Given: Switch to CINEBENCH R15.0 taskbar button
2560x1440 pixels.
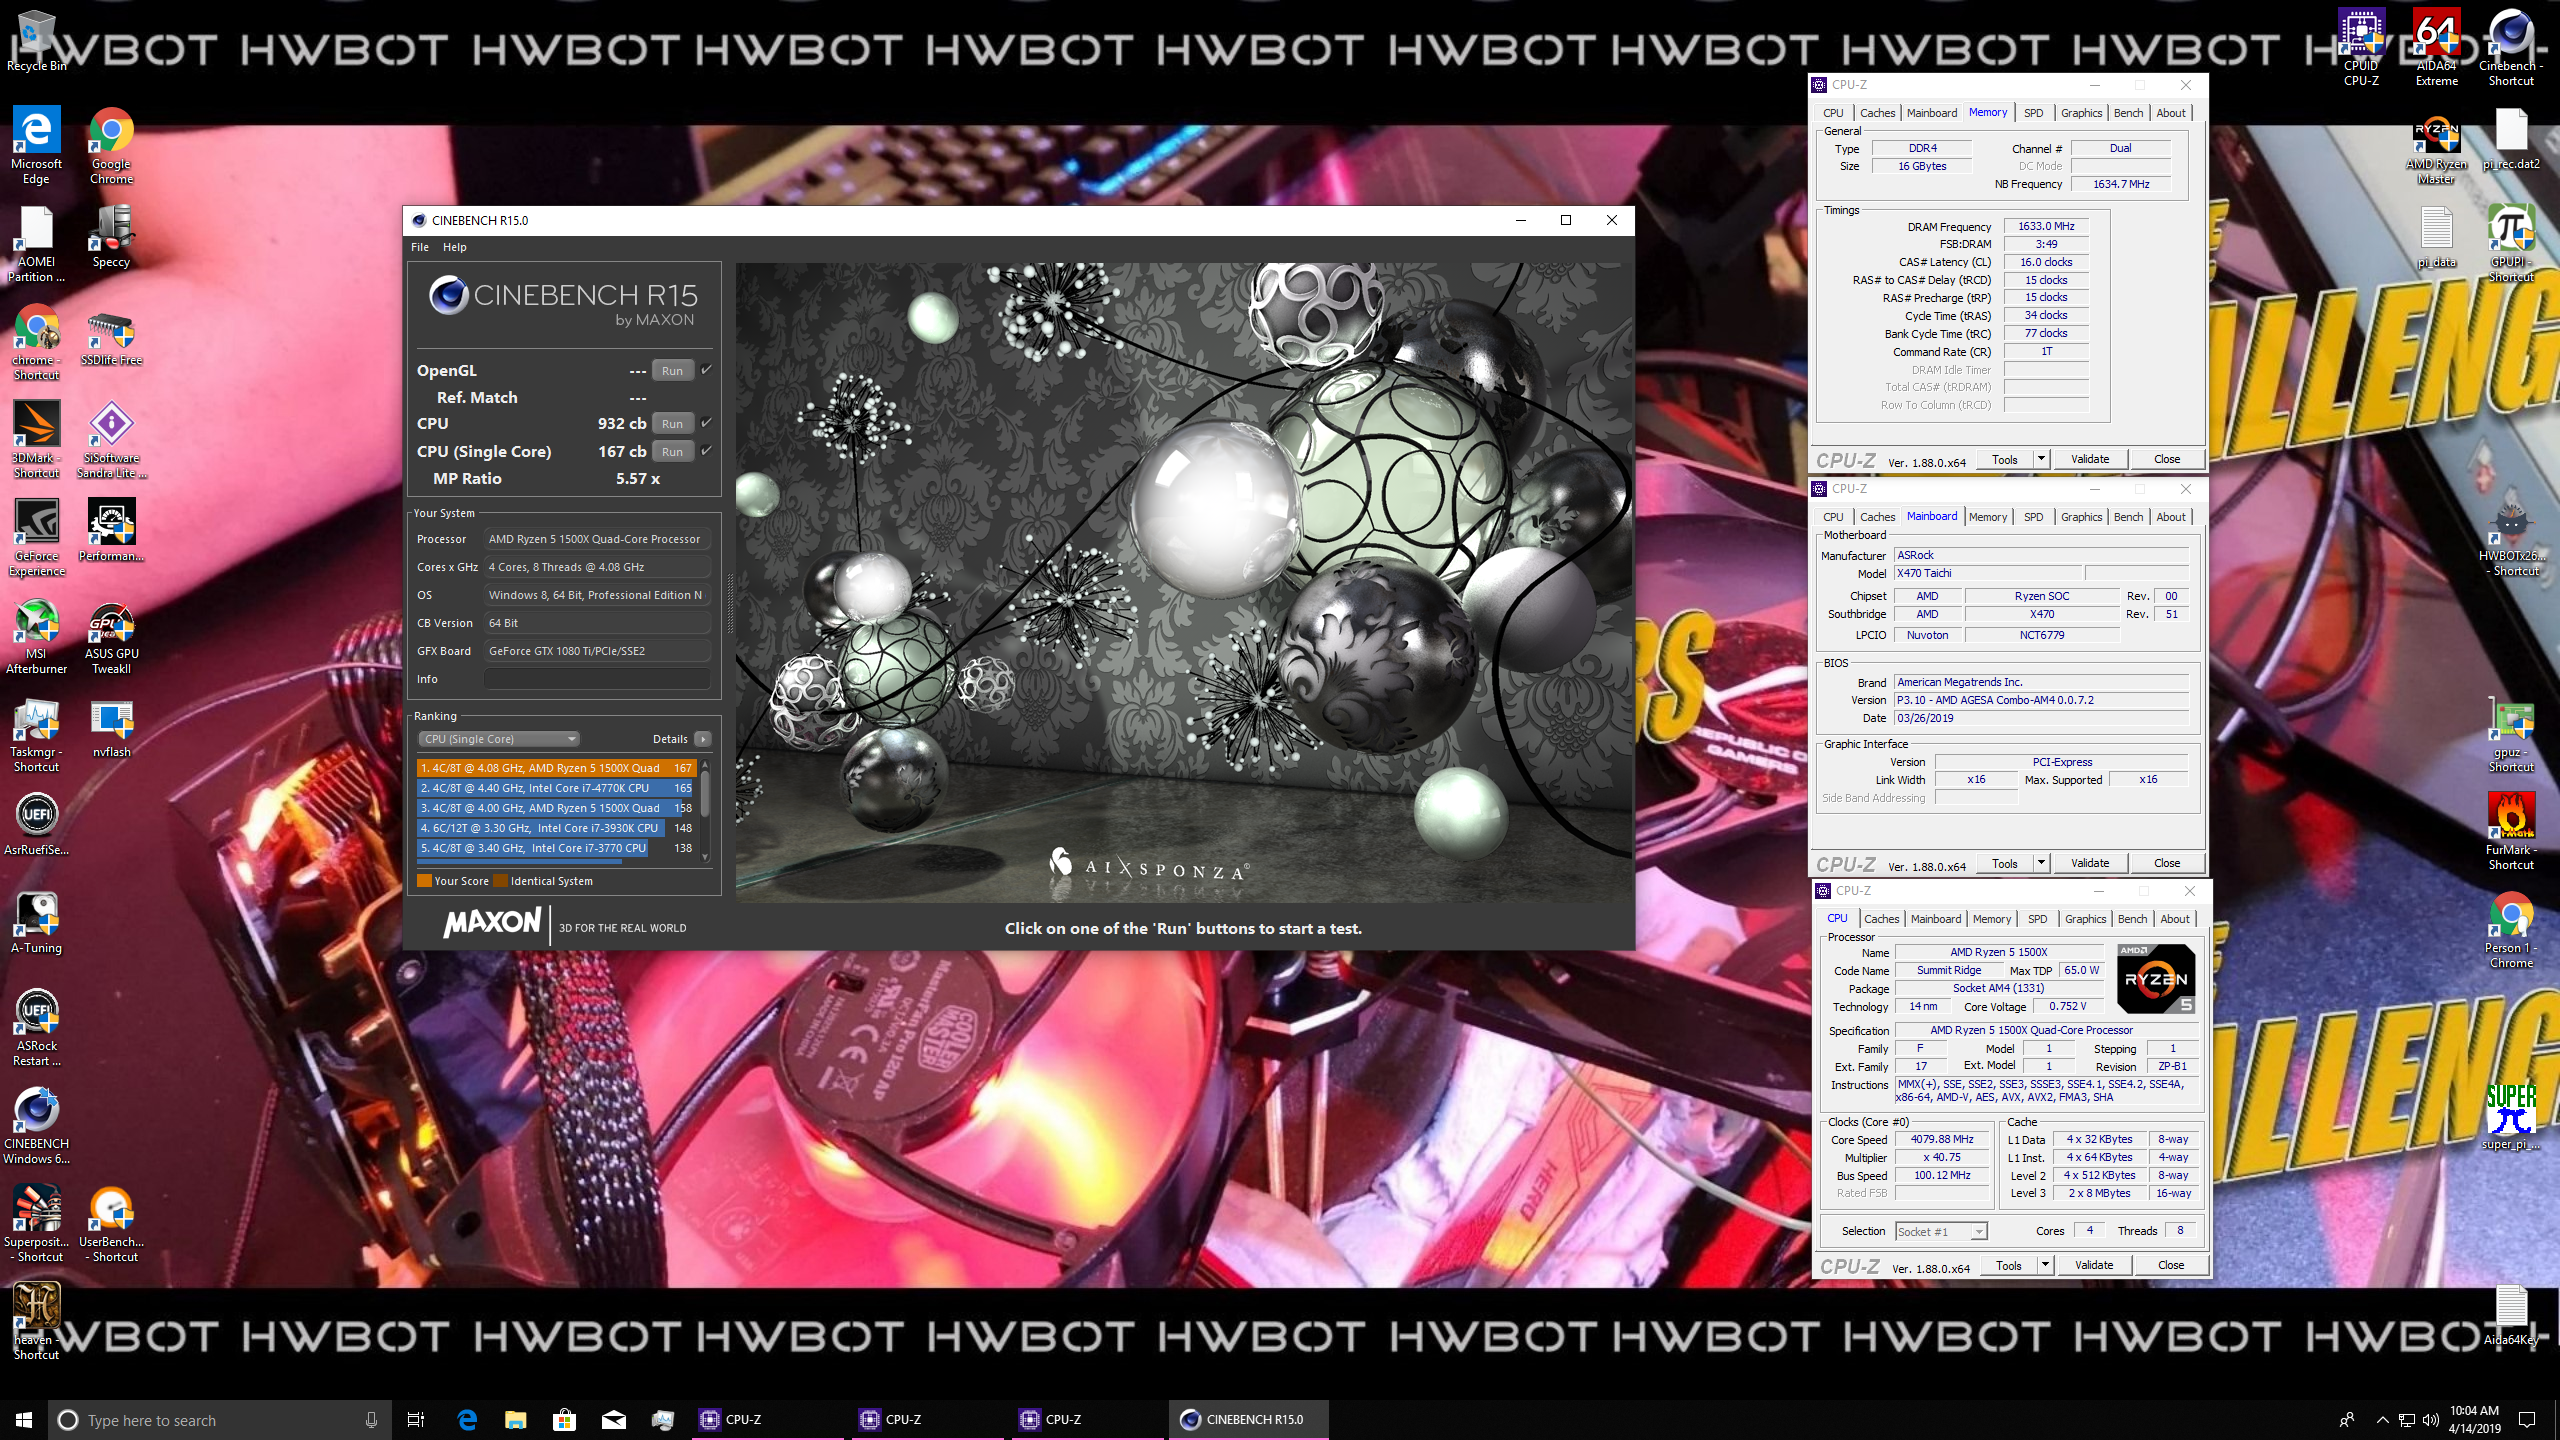Looking at the screenshot, I should (1249, 1419).
